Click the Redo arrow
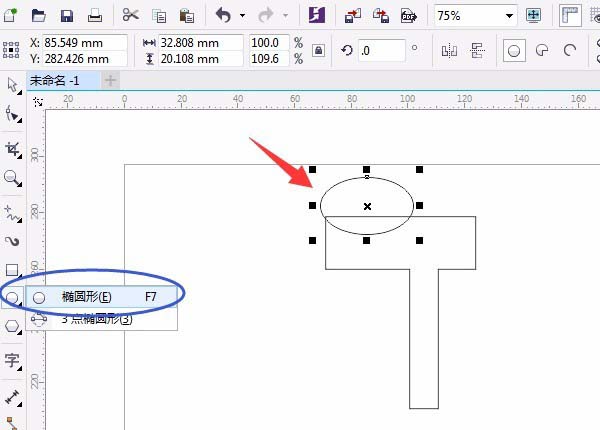Image resolution: width=600 pixels, height=430 pixels. tap(266, 15)
